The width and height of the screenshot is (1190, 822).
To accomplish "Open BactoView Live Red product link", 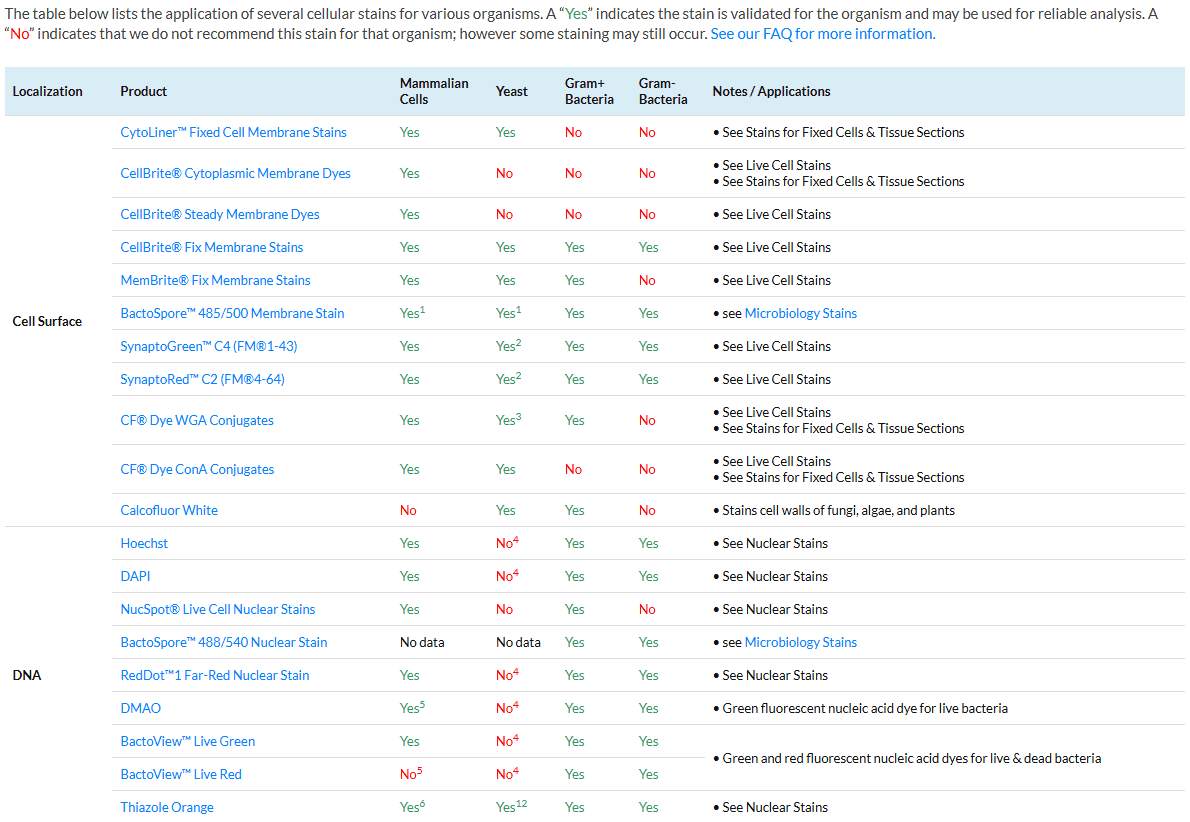I will click(x=181, y=774).
